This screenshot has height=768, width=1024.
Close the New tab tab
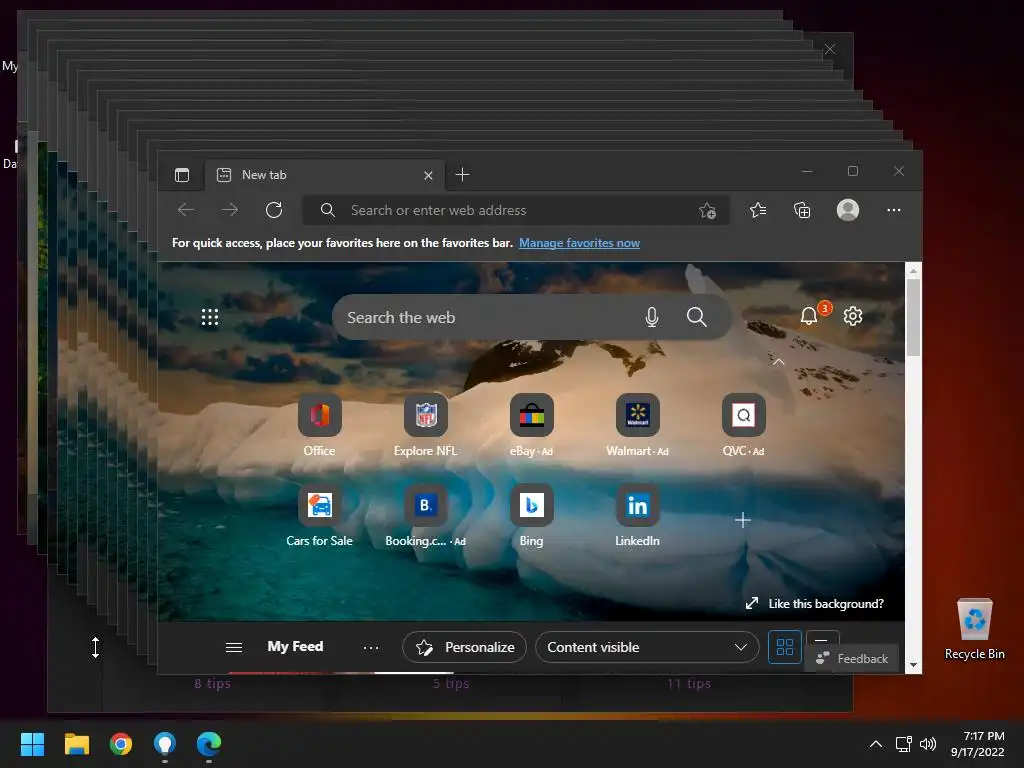428,175
